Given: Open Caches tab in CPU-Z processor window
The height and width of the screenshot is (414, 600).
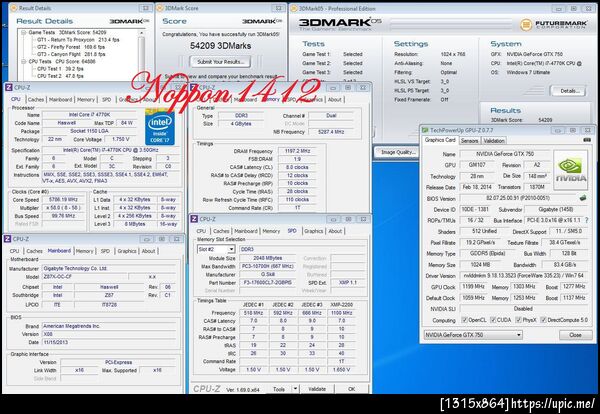Looking at the screenshot, I should (36, 99).
